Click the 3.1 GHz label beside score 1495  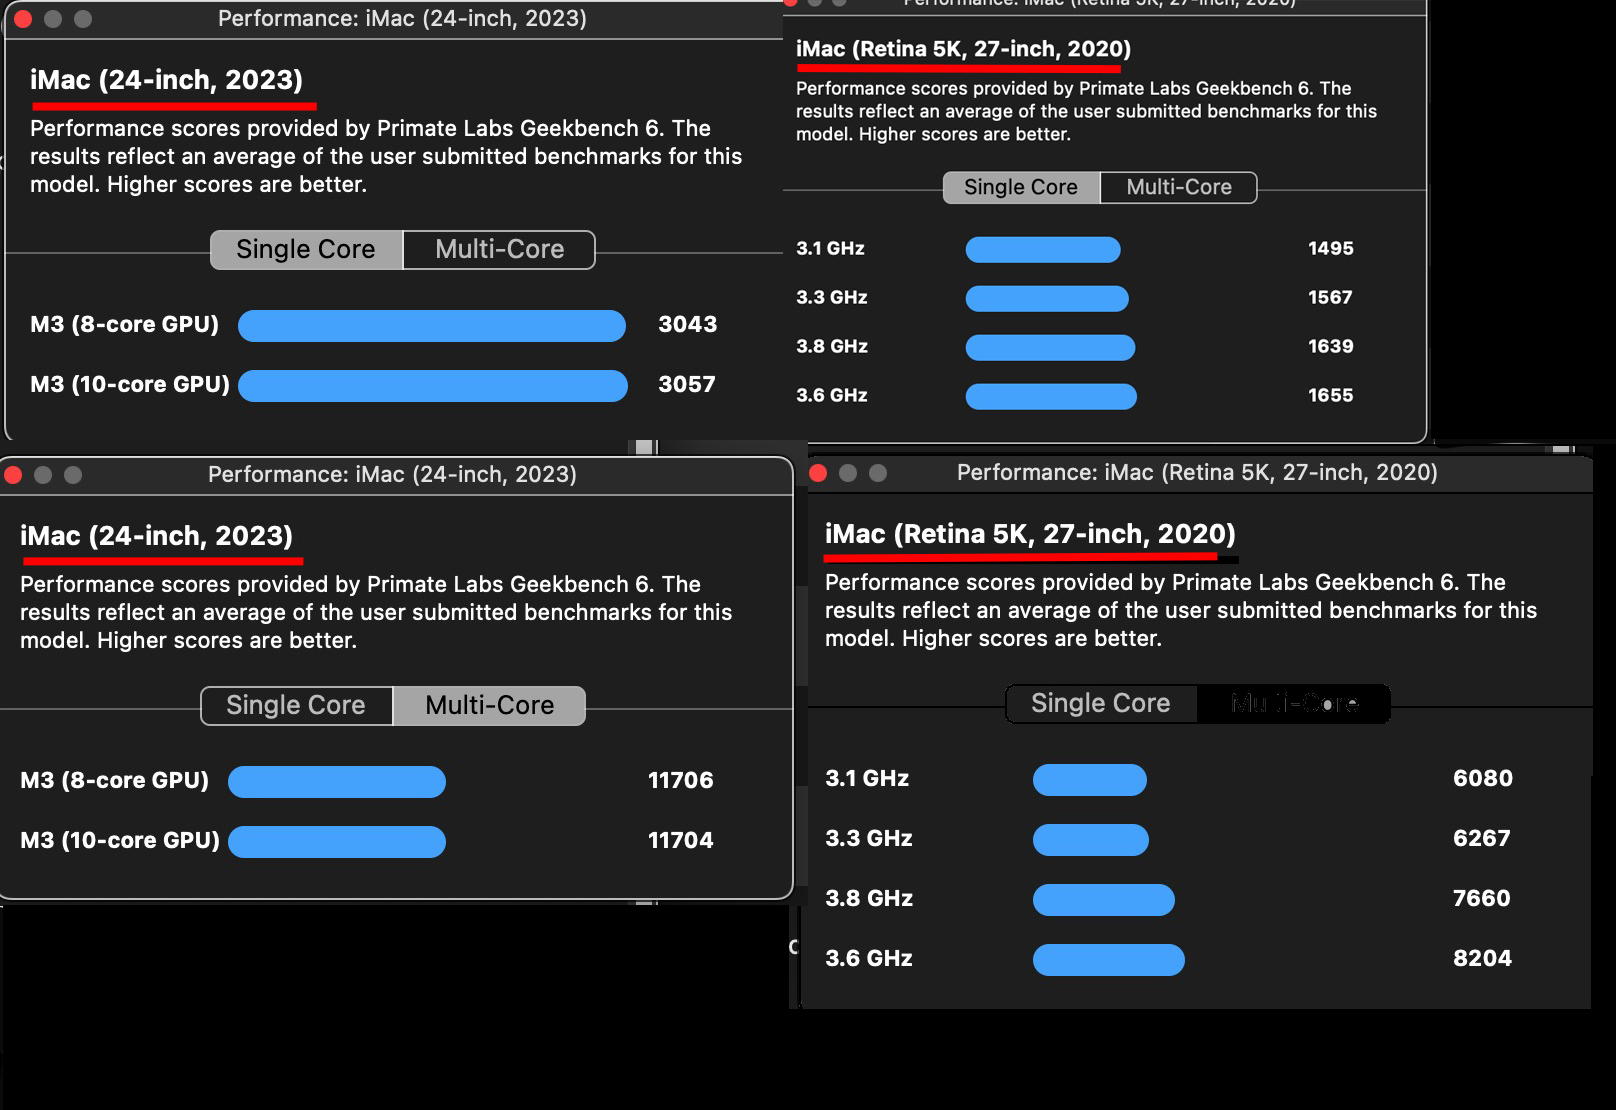click(830, 248)
